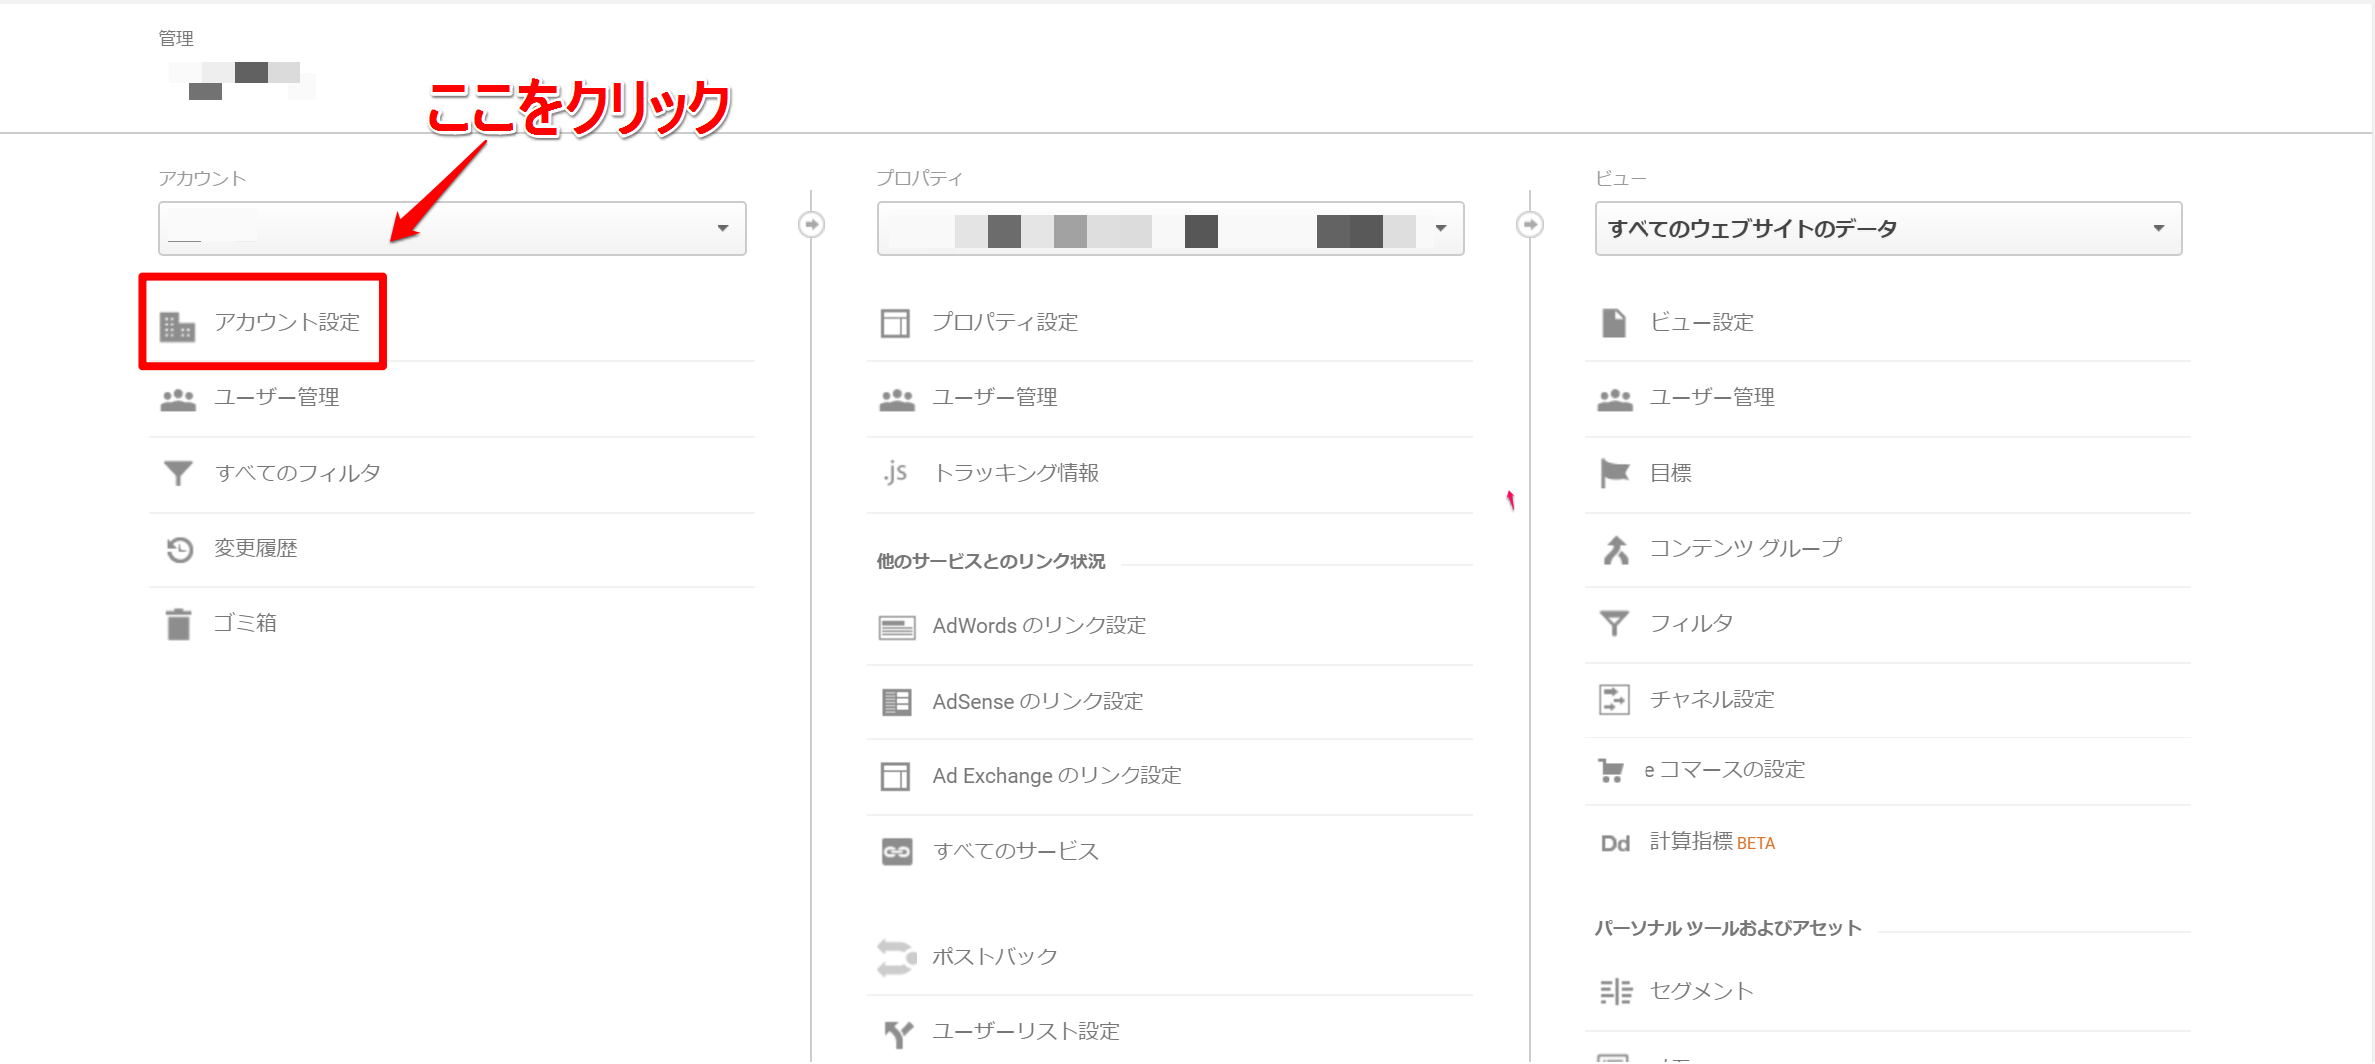
Task: Click the AdWords card icon
Action: tap(897, 627)
